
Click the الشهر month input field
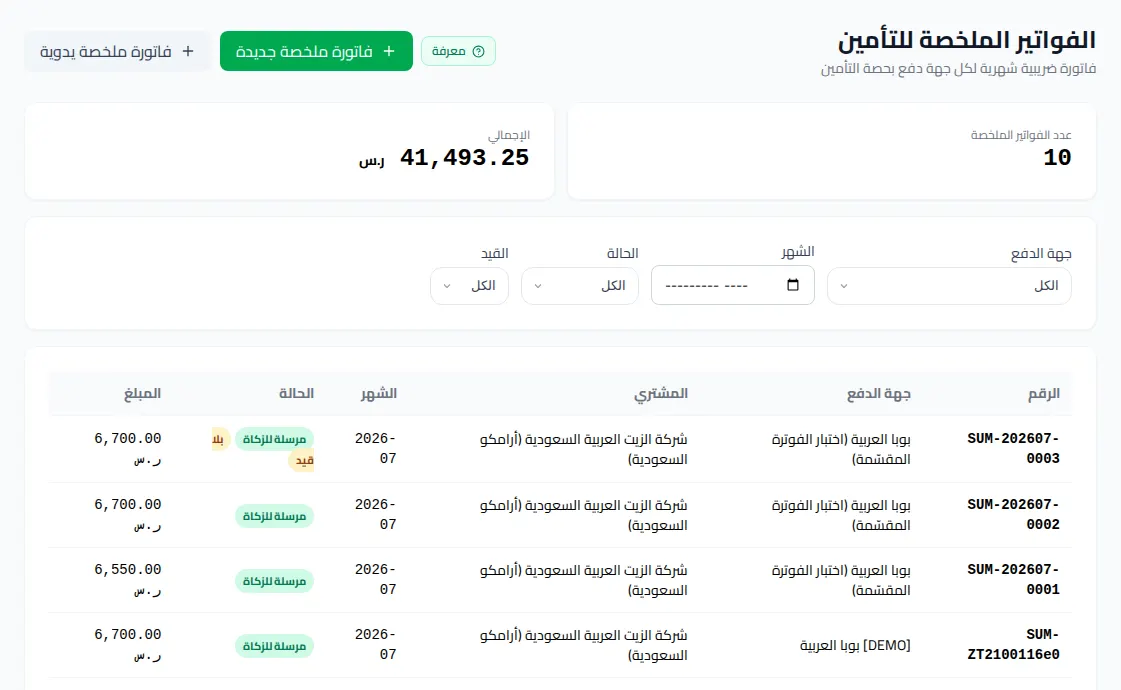pyautogui.click(x=733, y=285)
